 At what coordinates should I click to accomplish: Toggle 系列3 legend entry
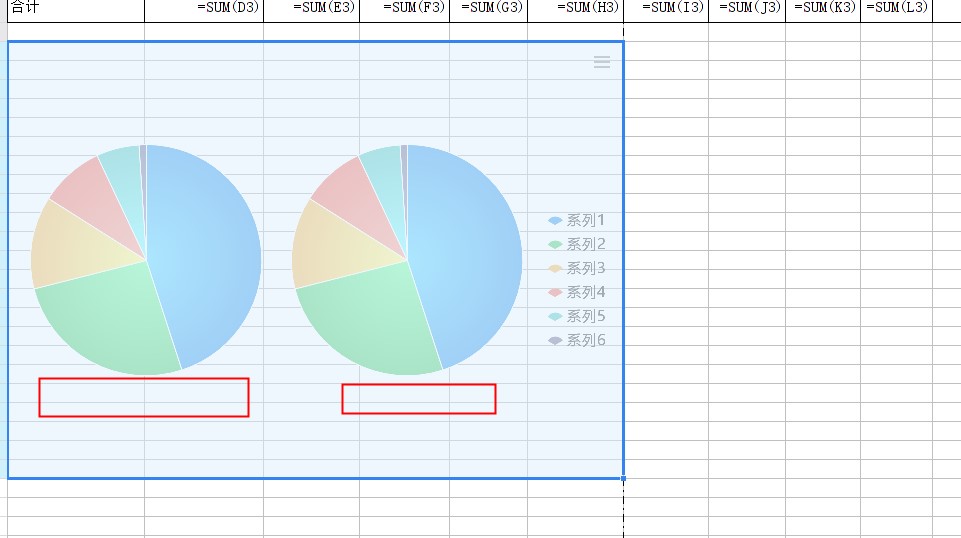(577, 268)
